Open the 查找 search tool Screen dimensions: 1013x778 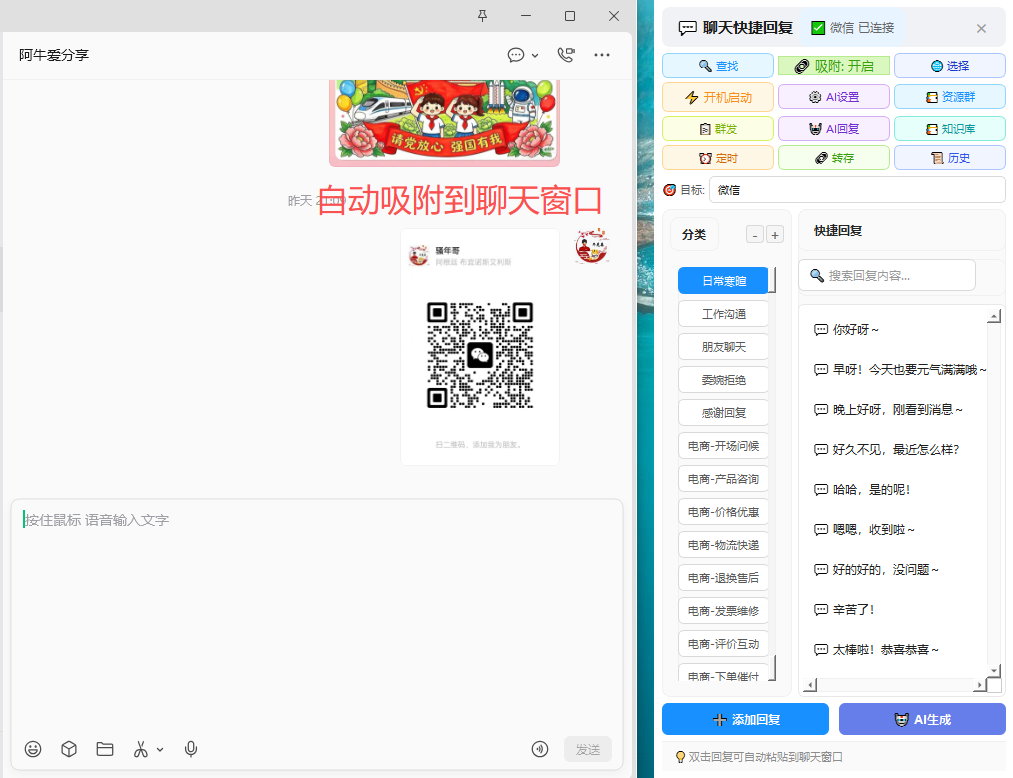tap(718, 66)
